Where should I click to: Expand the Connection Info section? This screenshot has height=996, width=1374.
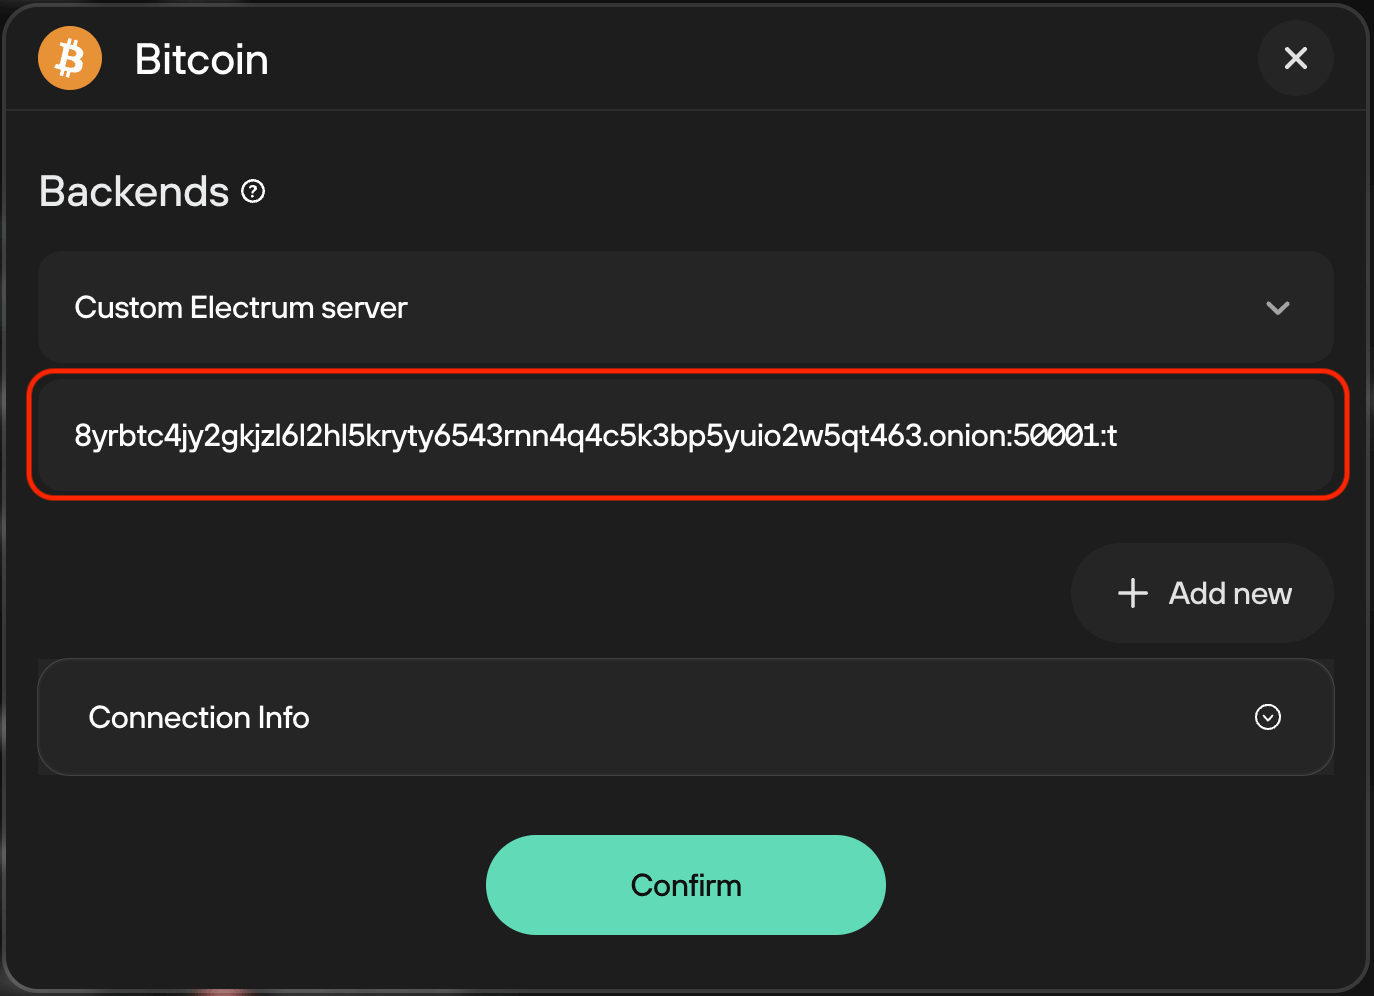685,717
